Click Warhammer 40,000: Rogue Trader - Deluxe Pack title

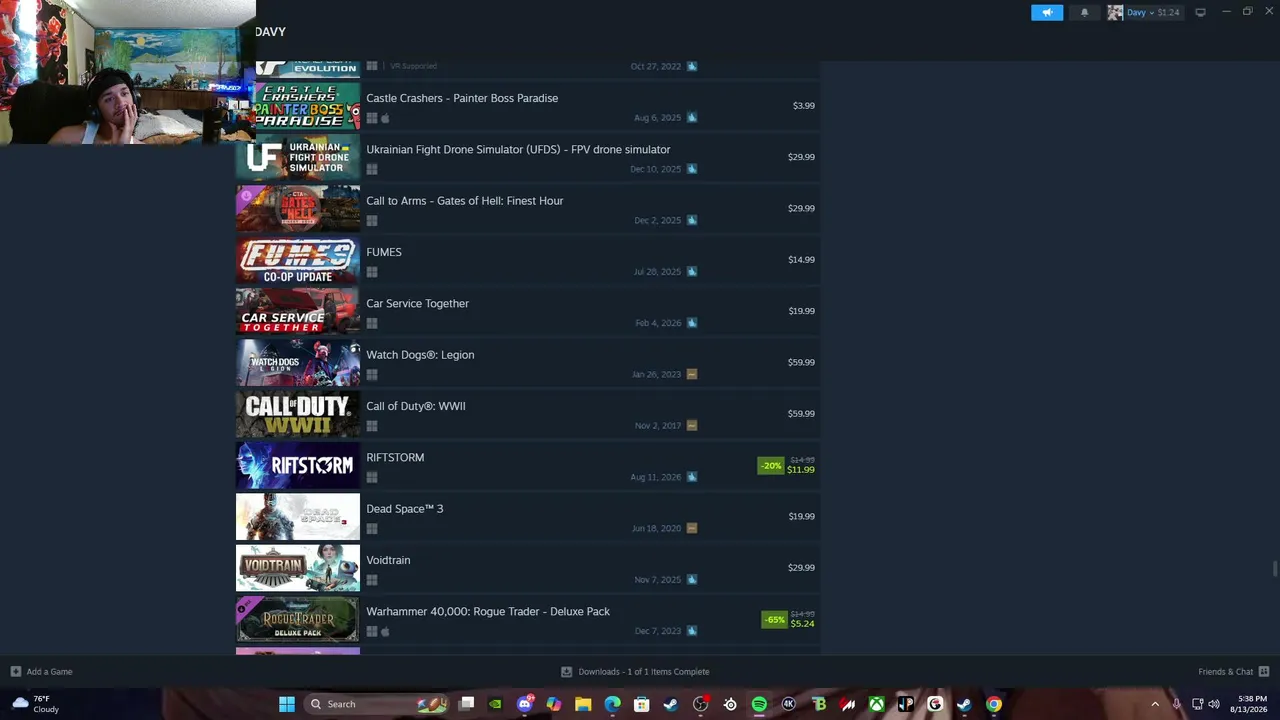(x=488, y=612)
